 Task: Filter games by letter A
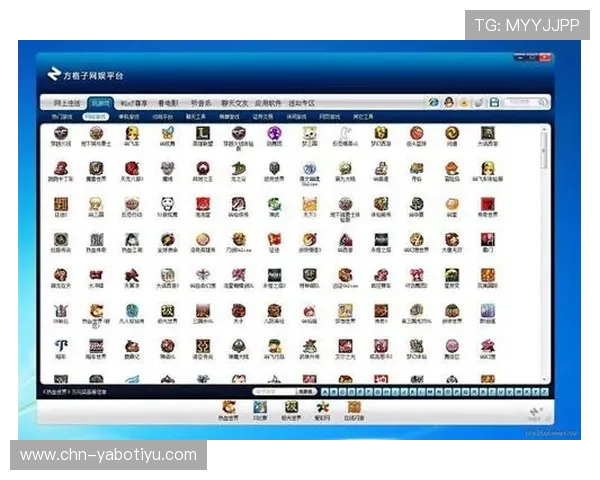pos(325,391)
